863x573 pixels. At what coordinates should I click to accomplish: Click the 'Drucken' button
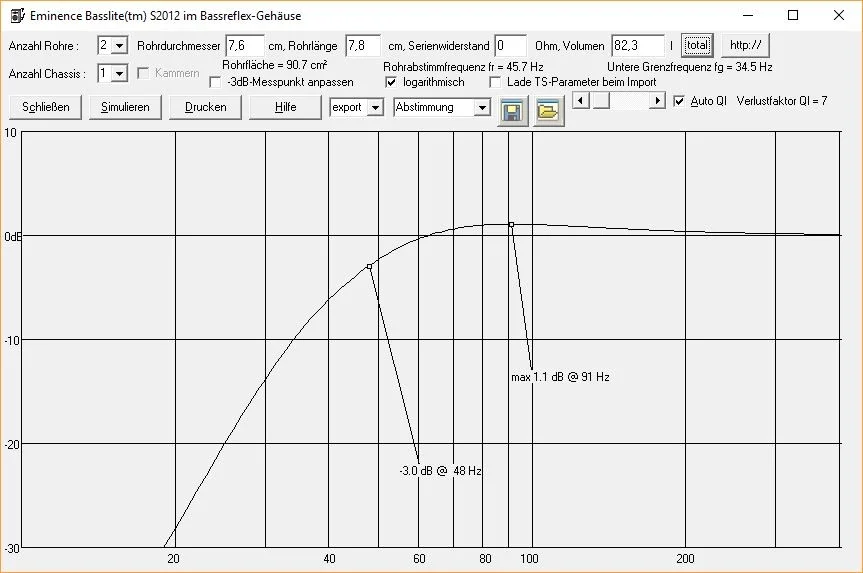pyautogui.click(x=205, y=107)
